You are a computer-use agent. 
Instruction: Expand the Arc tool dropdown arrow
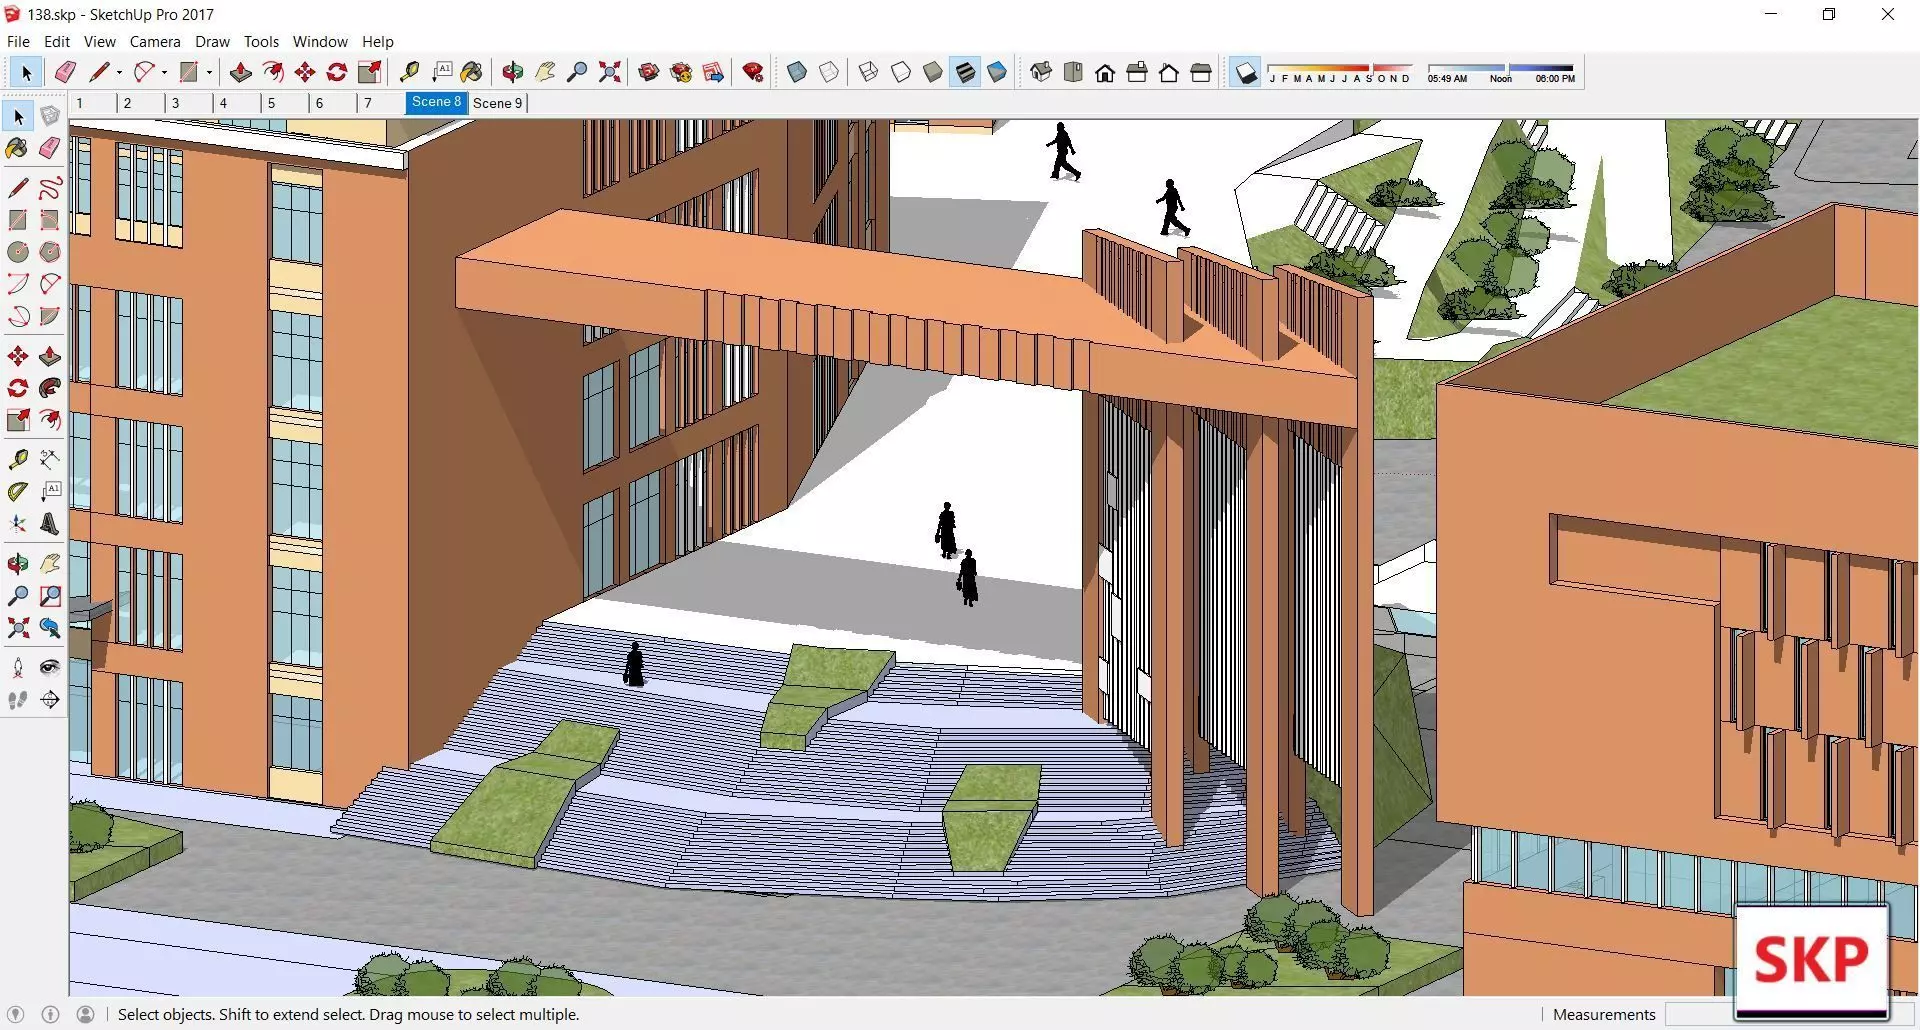164,72
